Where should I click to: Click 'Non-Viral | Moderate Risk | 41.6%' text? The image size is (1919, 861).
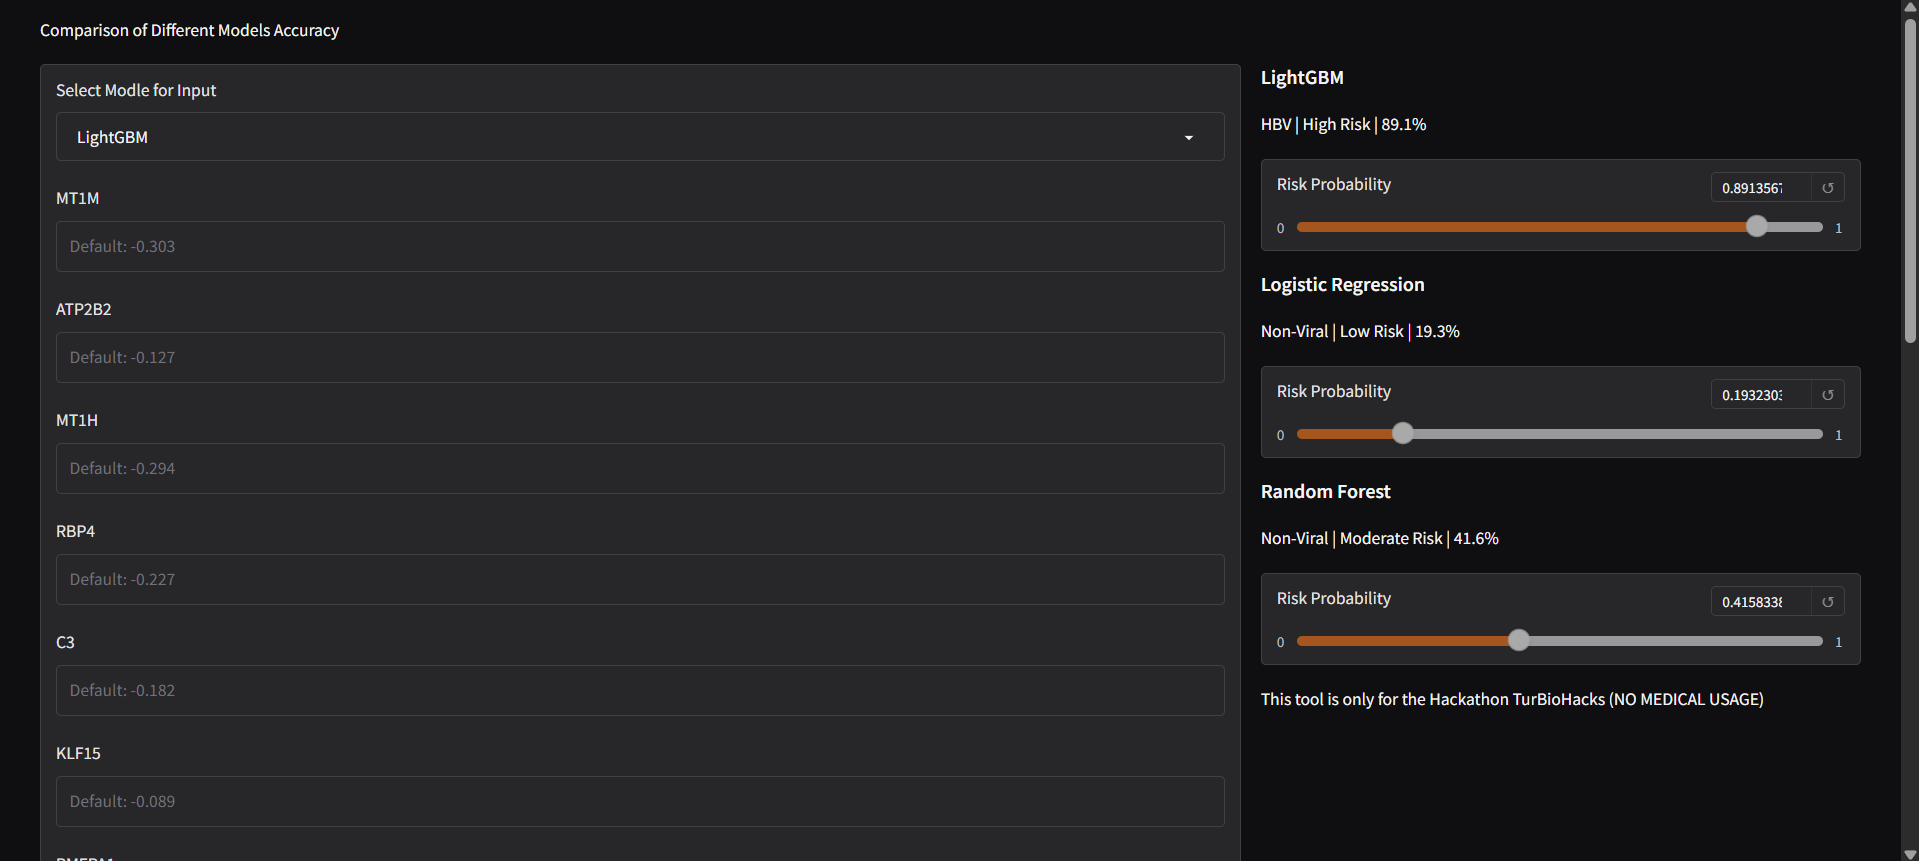[1379, 539]
